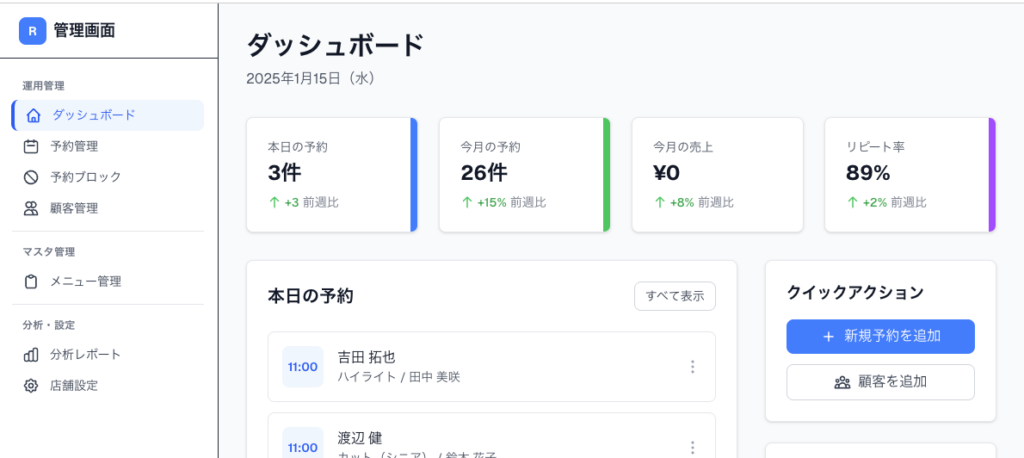1024x458 pixels.
Task: Click the bar chart icon beside 分析レポート
Action: (x=31, y=354)
